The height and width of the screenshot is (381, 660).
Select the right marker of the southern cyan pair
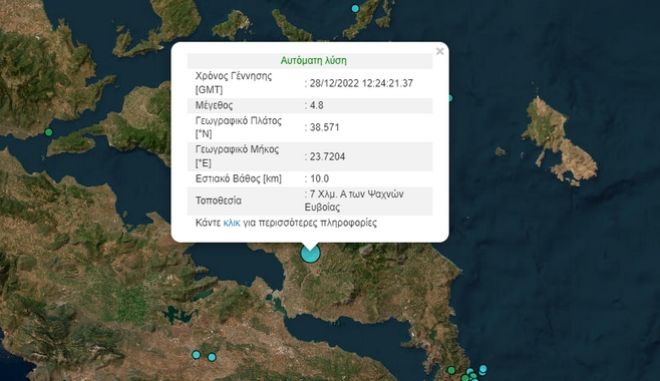[212, 357]
